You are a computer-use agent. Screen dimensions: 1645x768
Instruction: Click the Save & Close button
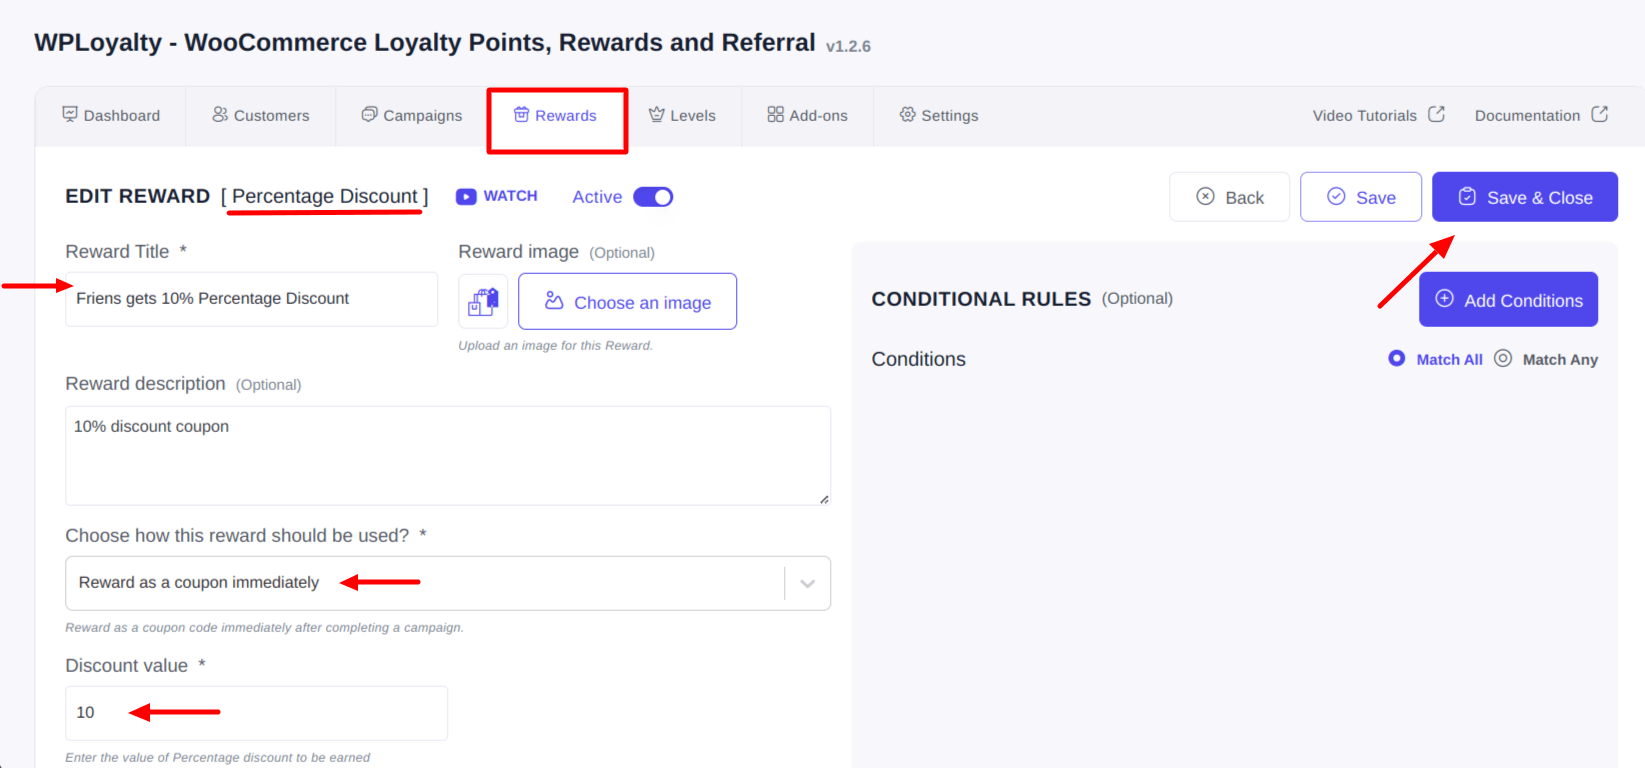click(x=1525, y=197)
